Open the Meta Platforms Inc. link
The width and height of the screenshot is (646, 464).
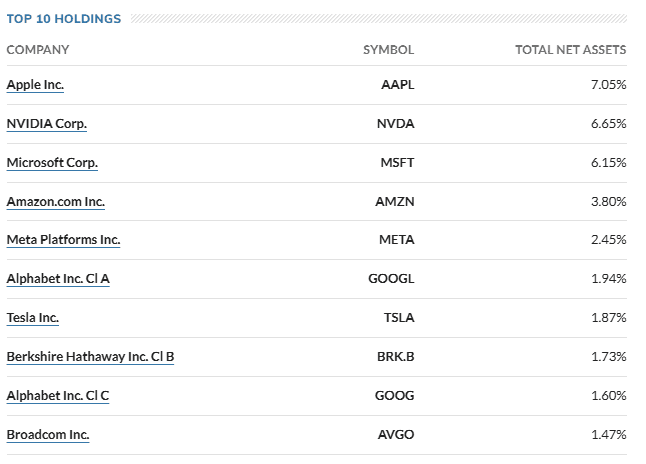click(x=63, y=239)
